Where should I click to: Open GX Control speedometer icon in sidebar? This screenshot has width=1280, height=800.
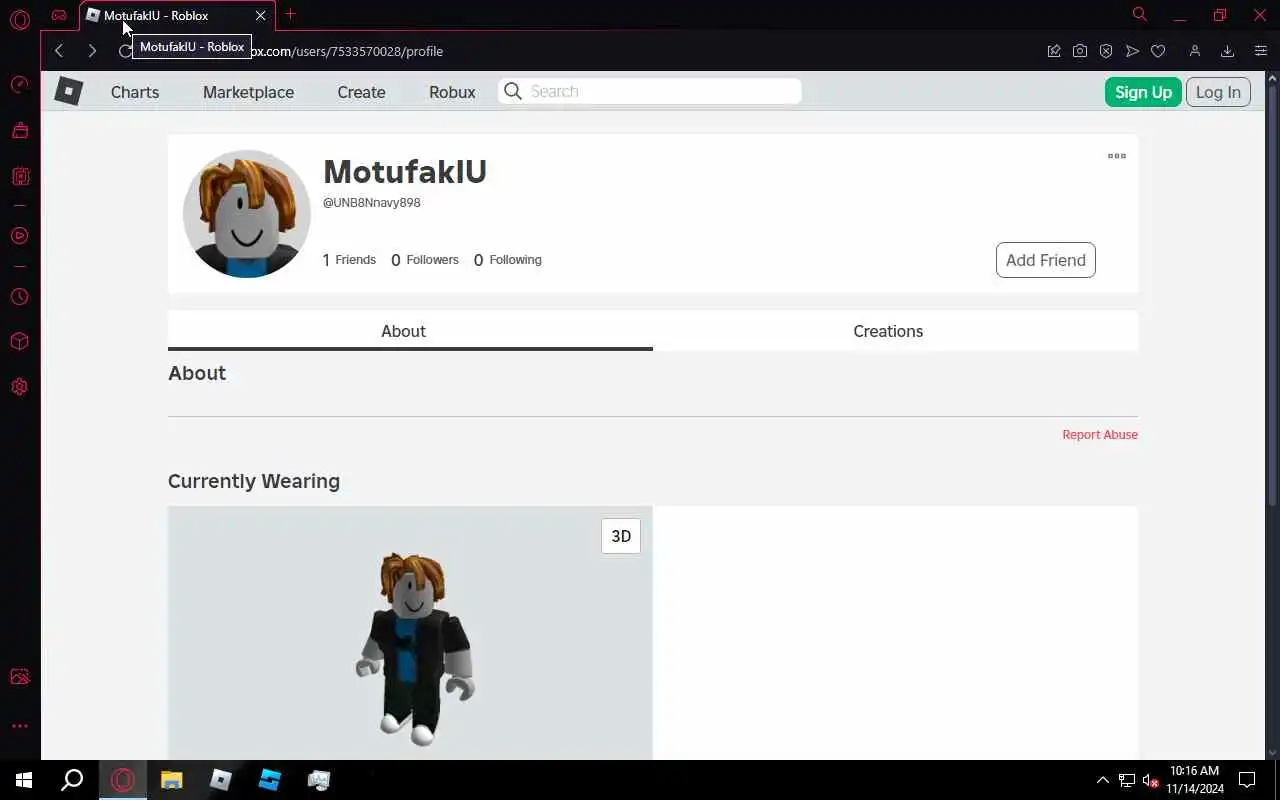tap(19, 84)
